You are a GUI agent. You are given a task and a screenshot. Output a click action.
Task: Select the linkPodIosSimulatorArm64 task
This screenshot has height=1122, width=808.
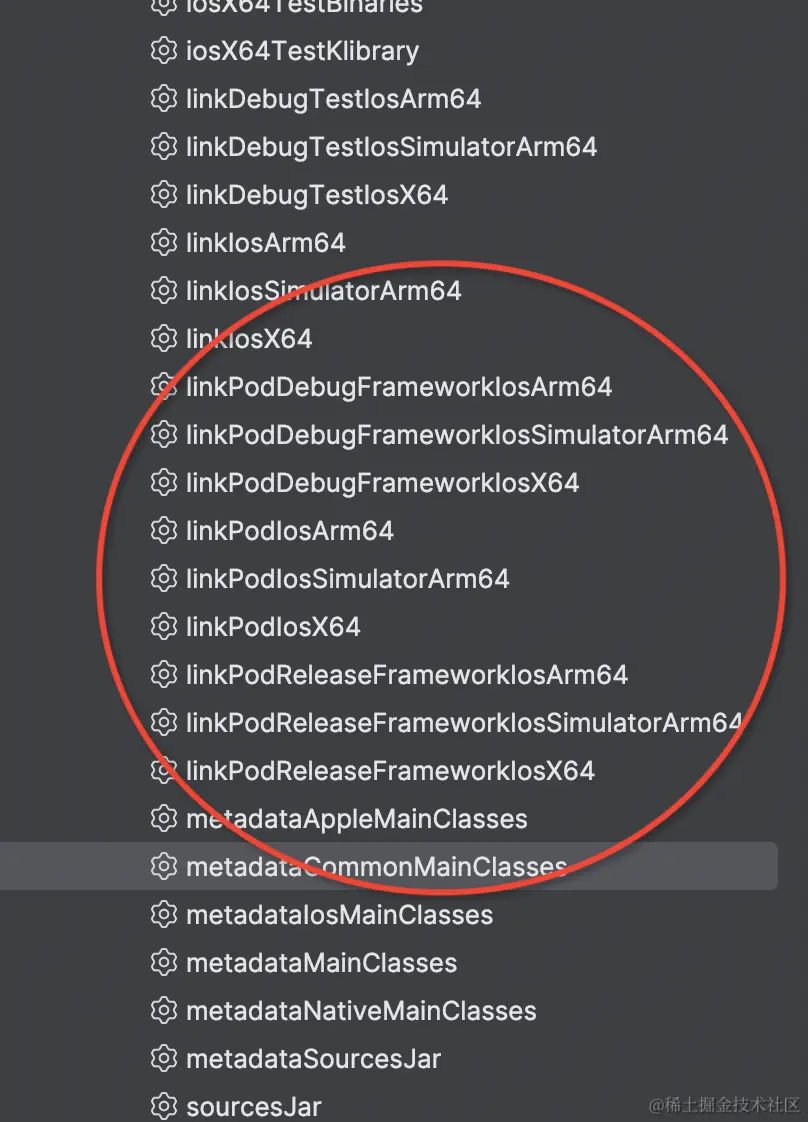pyautogui.click(x=345, y=578)
